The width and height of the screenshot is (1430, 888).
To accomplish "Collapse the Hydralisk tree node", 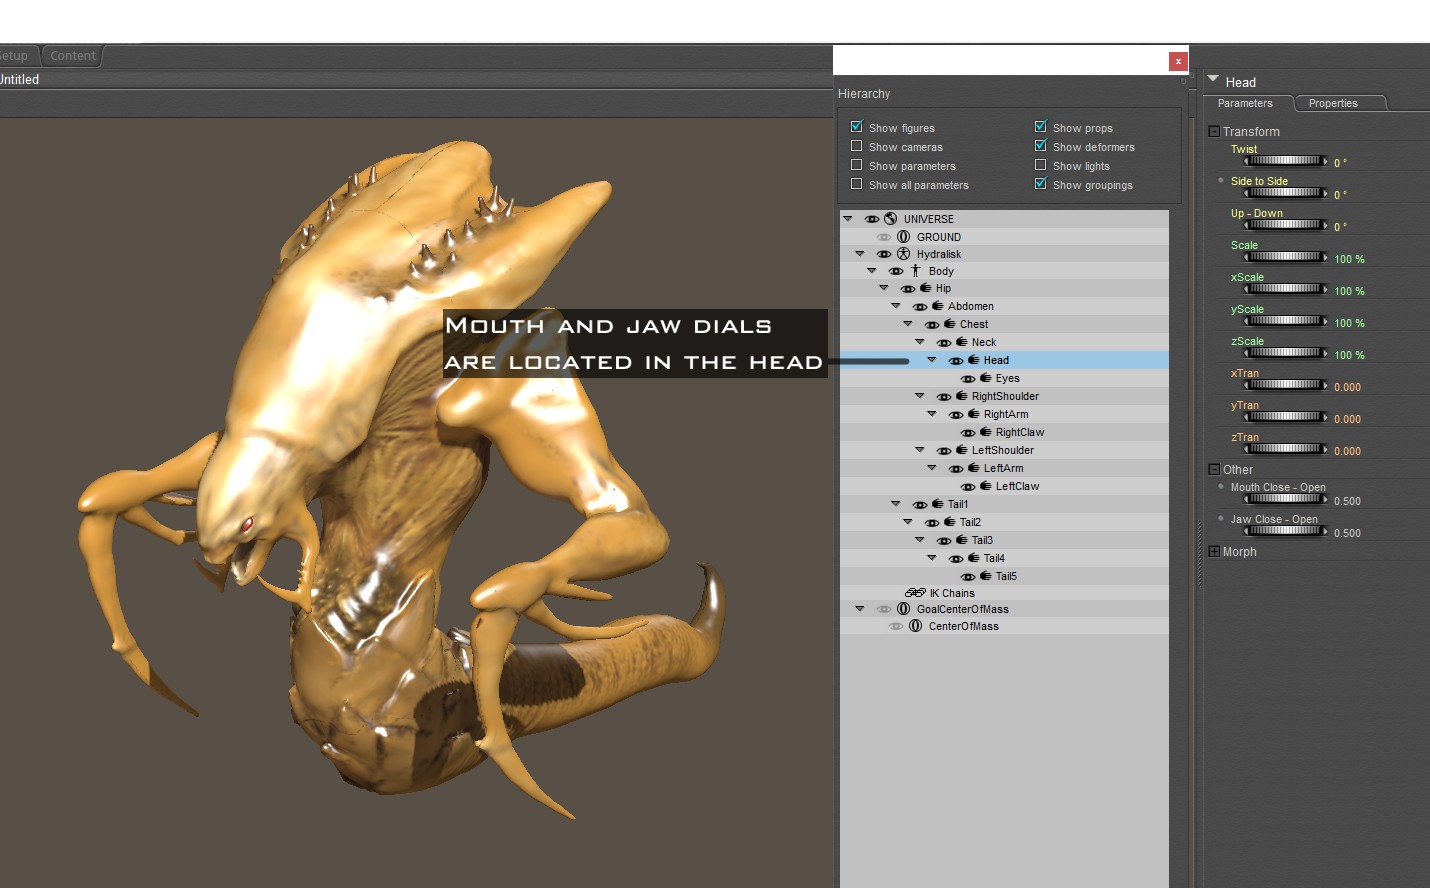I will [x=859, y=253].
